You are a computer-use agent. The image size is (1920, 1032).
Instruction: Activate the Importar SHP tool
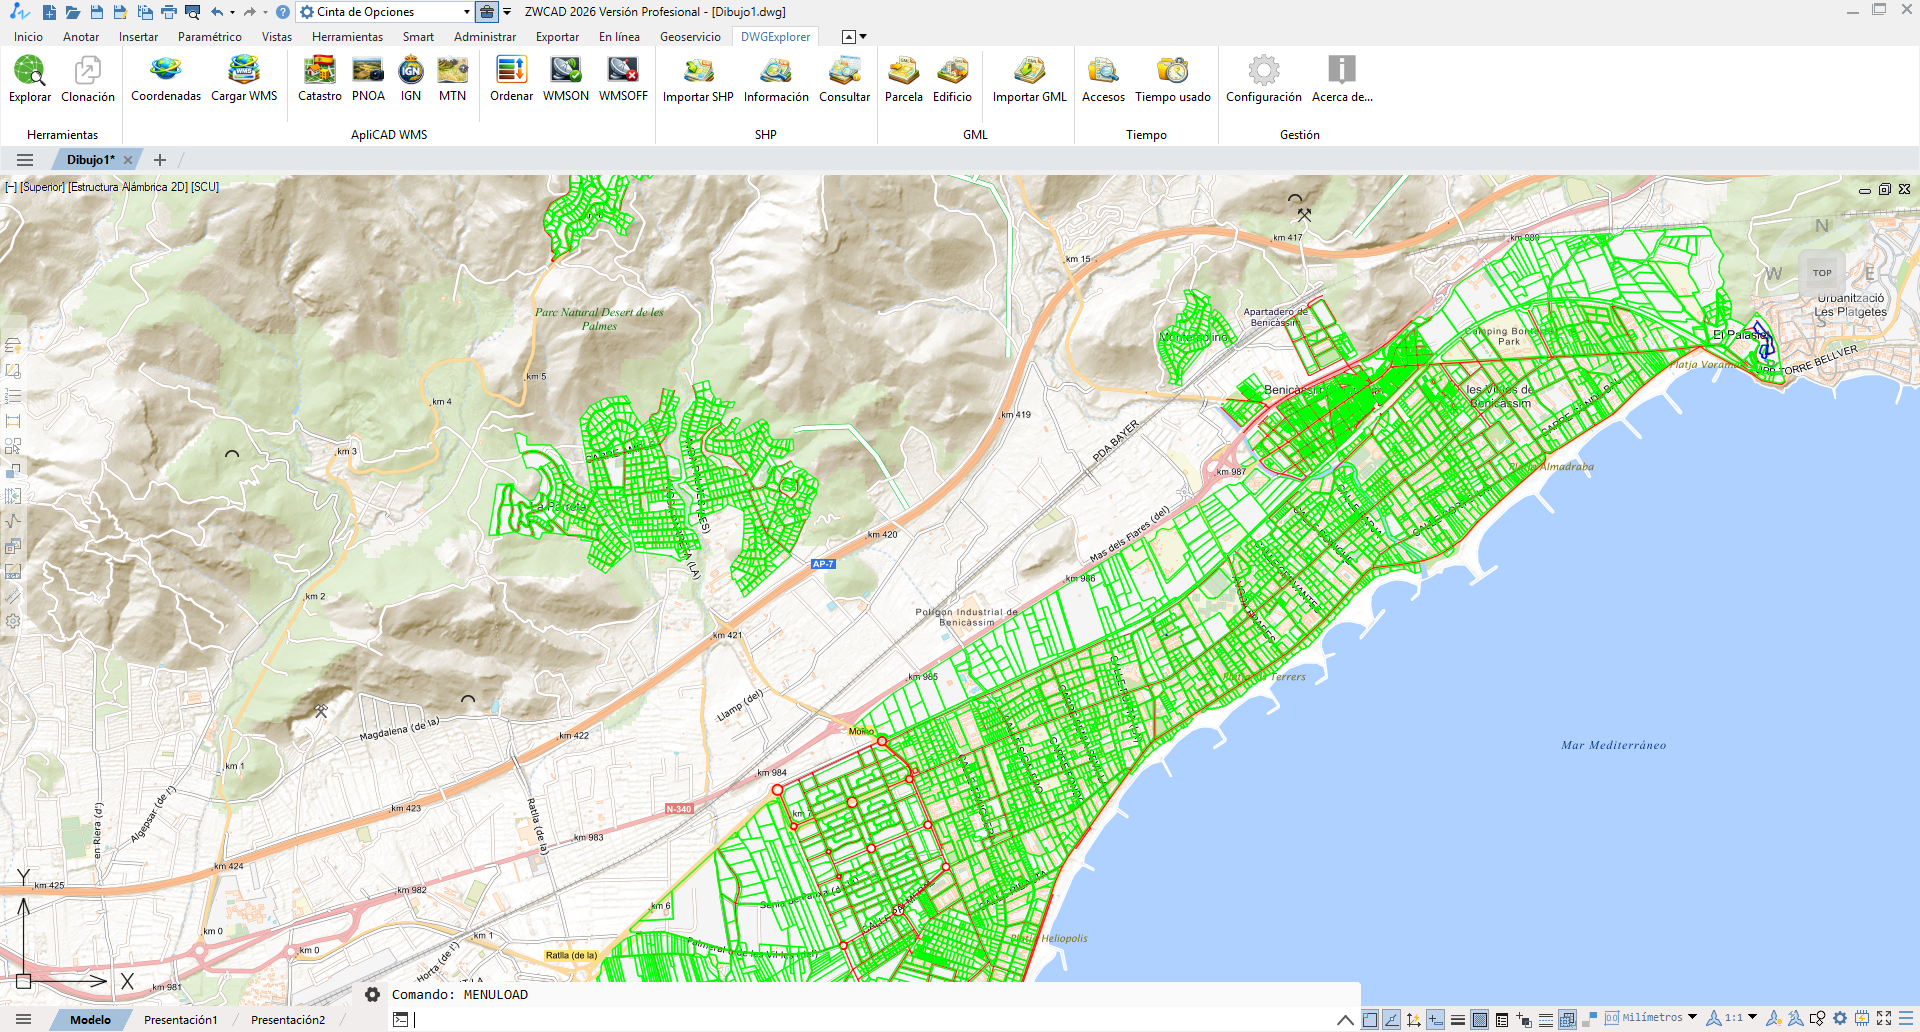point(698,80)
